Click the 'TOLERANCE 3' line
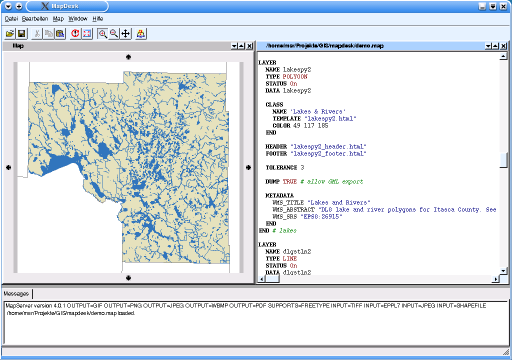Viewport: 512px width, 360px height. coord(285,167)
